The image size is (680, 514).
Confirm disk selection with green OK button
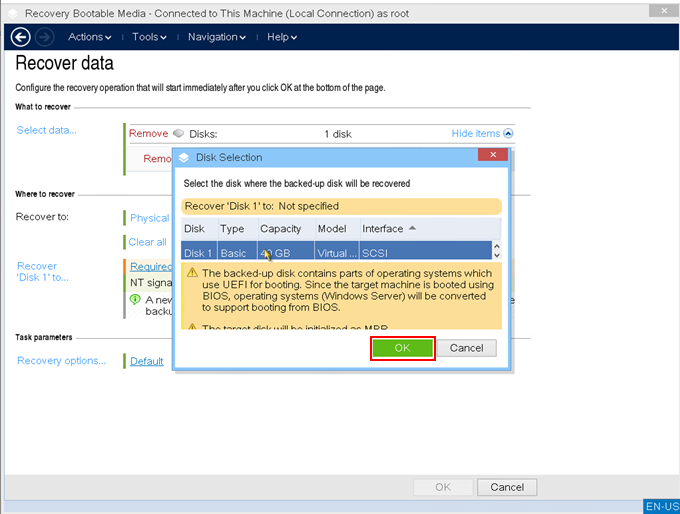(402, 348)
